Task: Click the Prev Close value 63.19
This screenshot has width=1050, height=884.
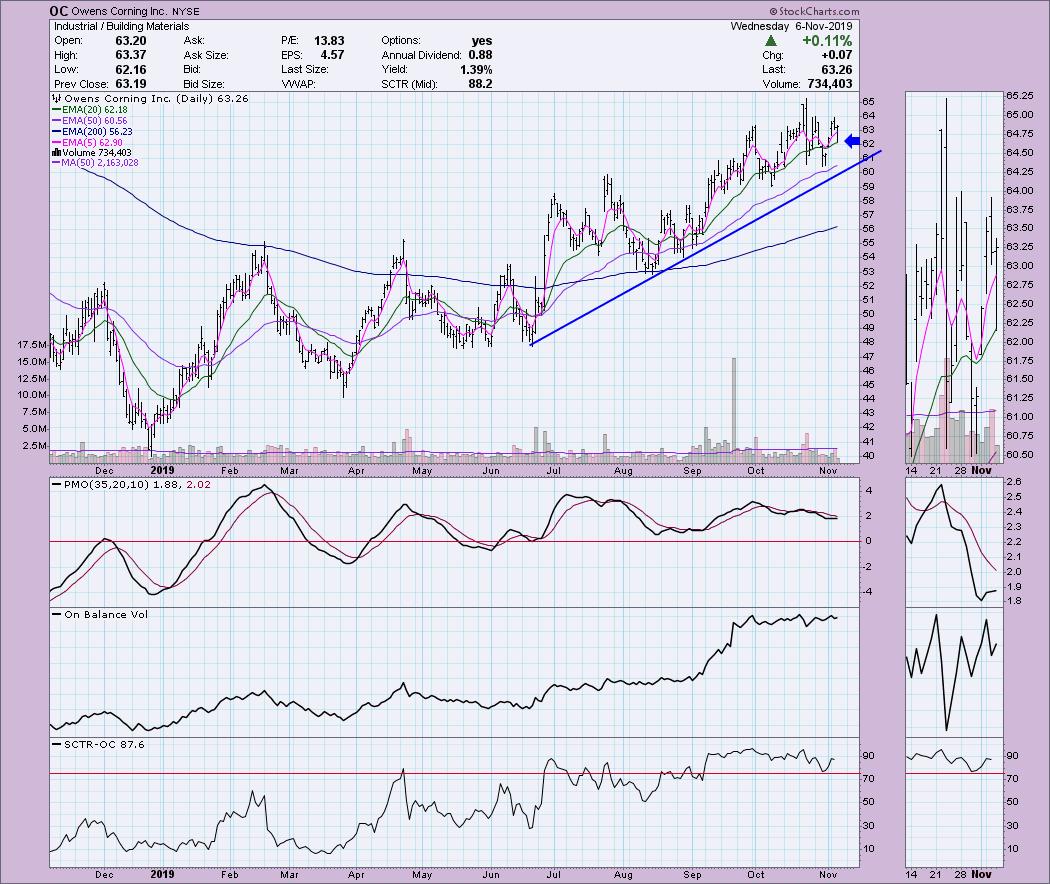Action: point(131,84)
